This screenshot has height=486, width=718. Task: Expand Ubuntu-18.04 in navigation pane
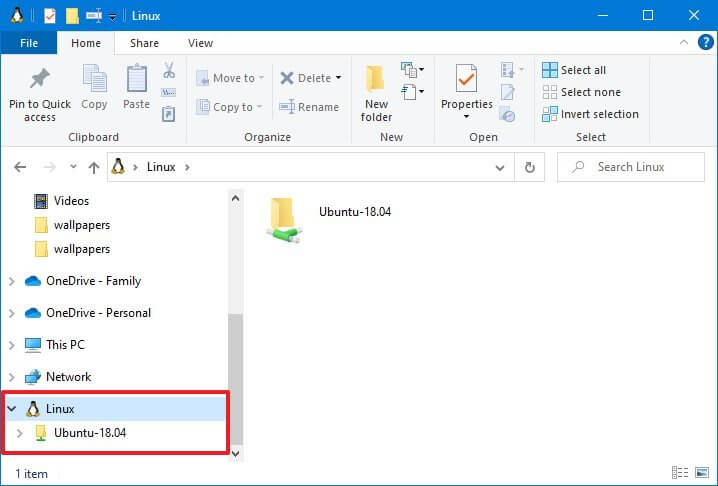pos(20,433)
